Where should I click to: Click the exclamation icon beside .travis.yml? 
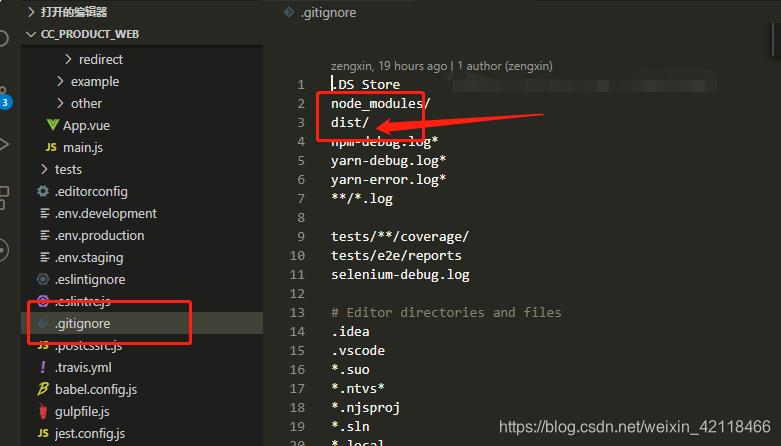coord(43,367)
